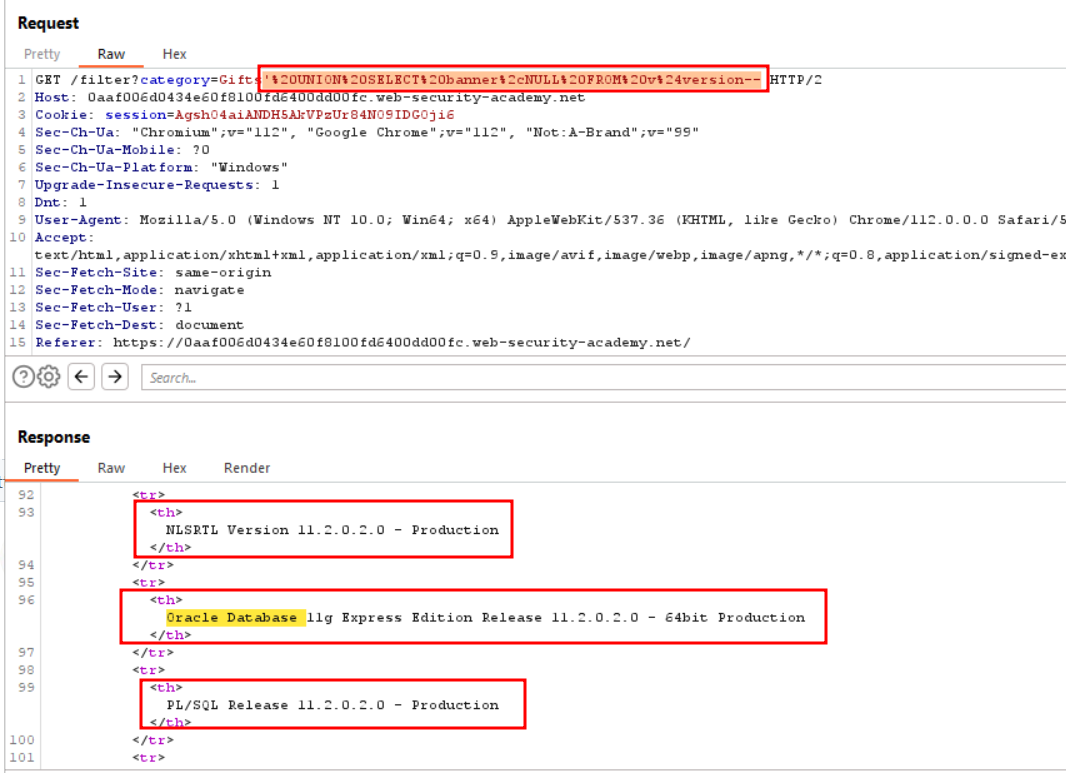The image size is (1066, 773).
Task: Click the HTTP/2 protocol text
Action: (x=795, y=80)
